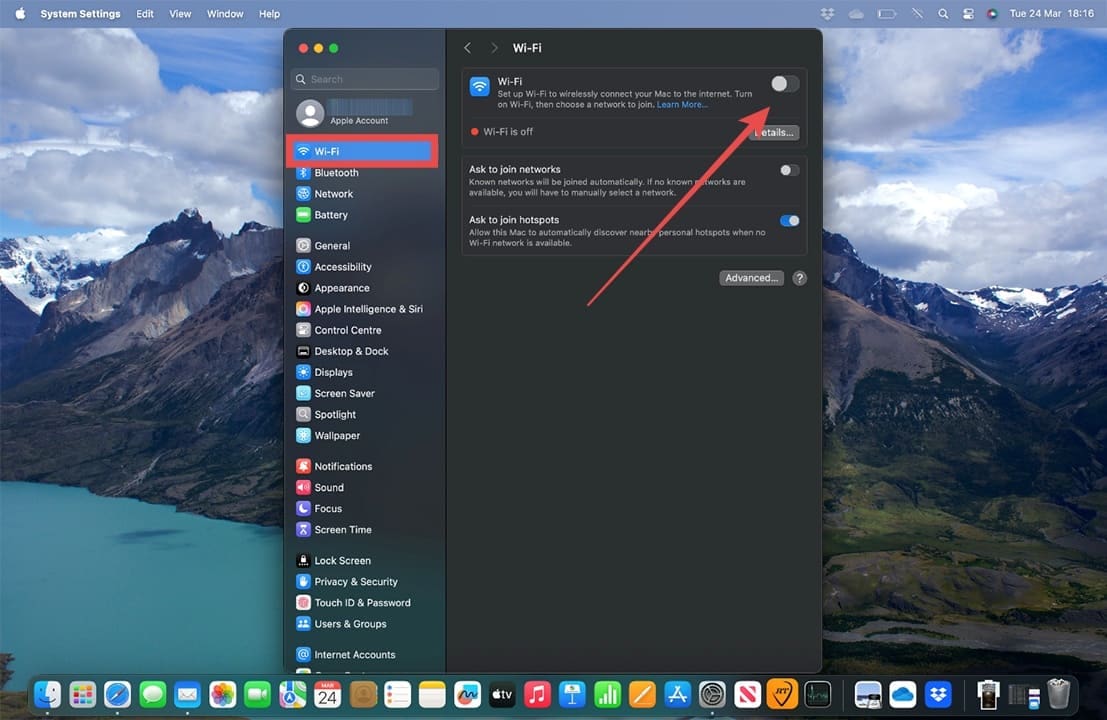
Task: Click the Wi-Fi help question mark button
Action: coord(799,278)
